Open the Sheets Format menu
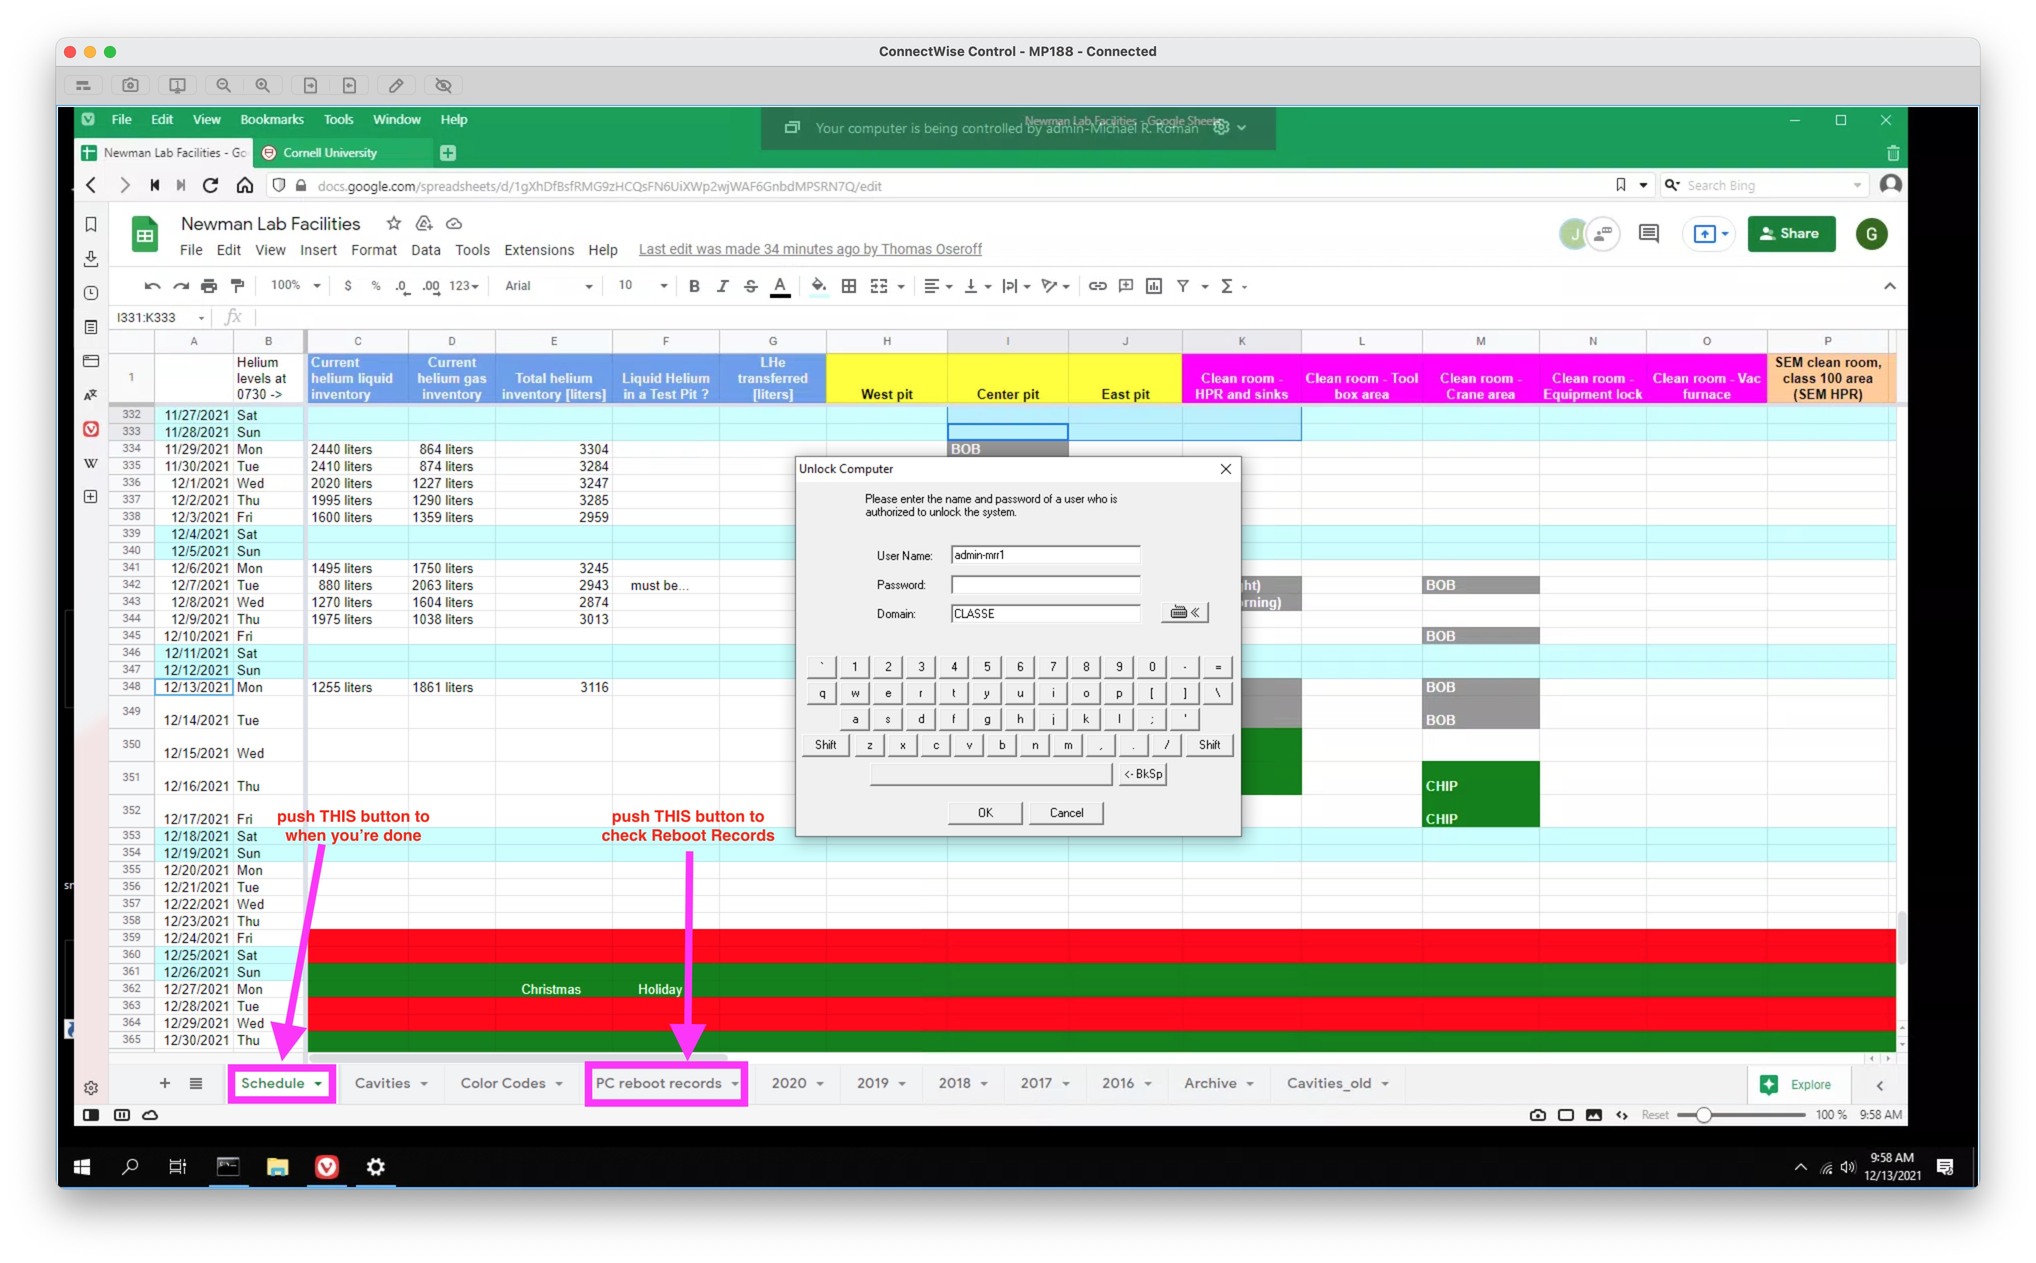 373,250
